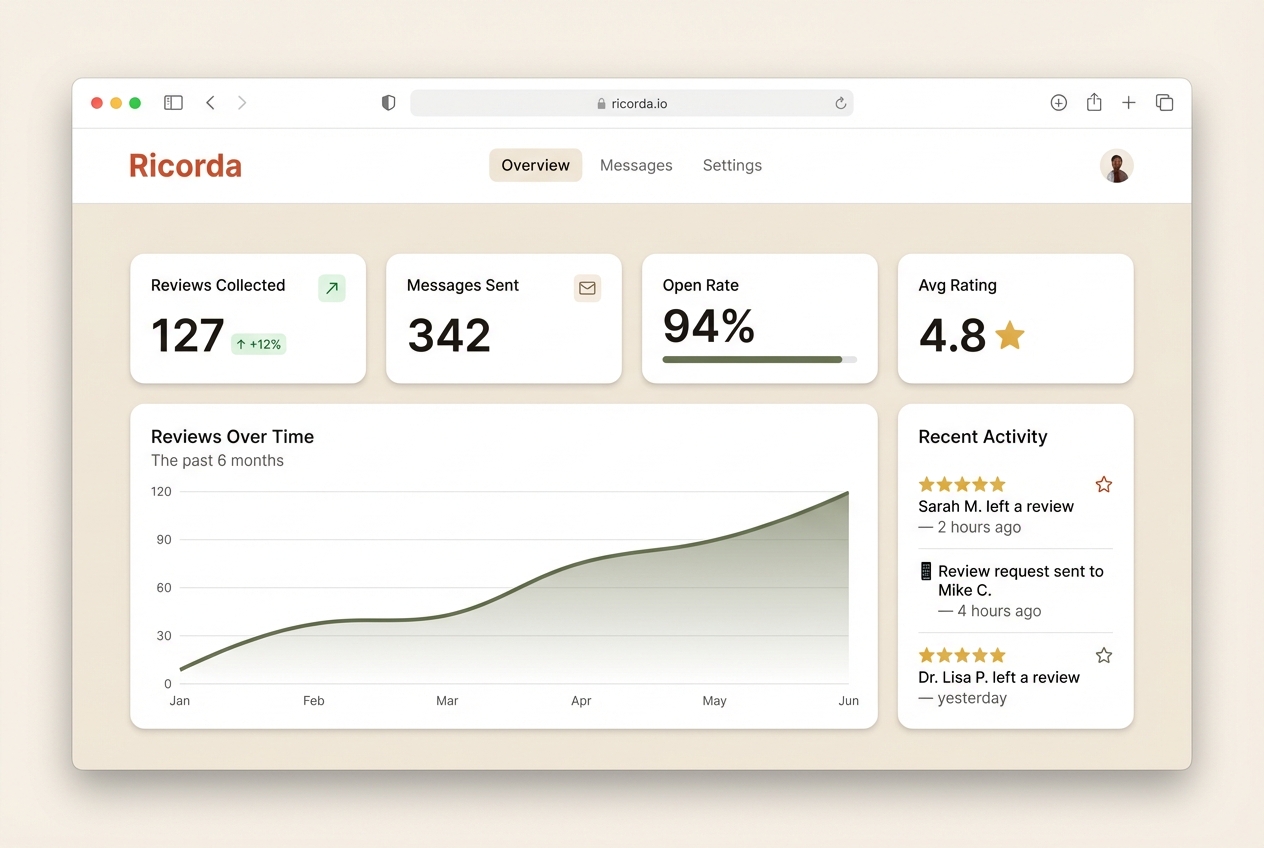Viewport: 1264px width, 848px height.
Task: Click the green upward arrow on Reviews Collected
Action: 331,288
